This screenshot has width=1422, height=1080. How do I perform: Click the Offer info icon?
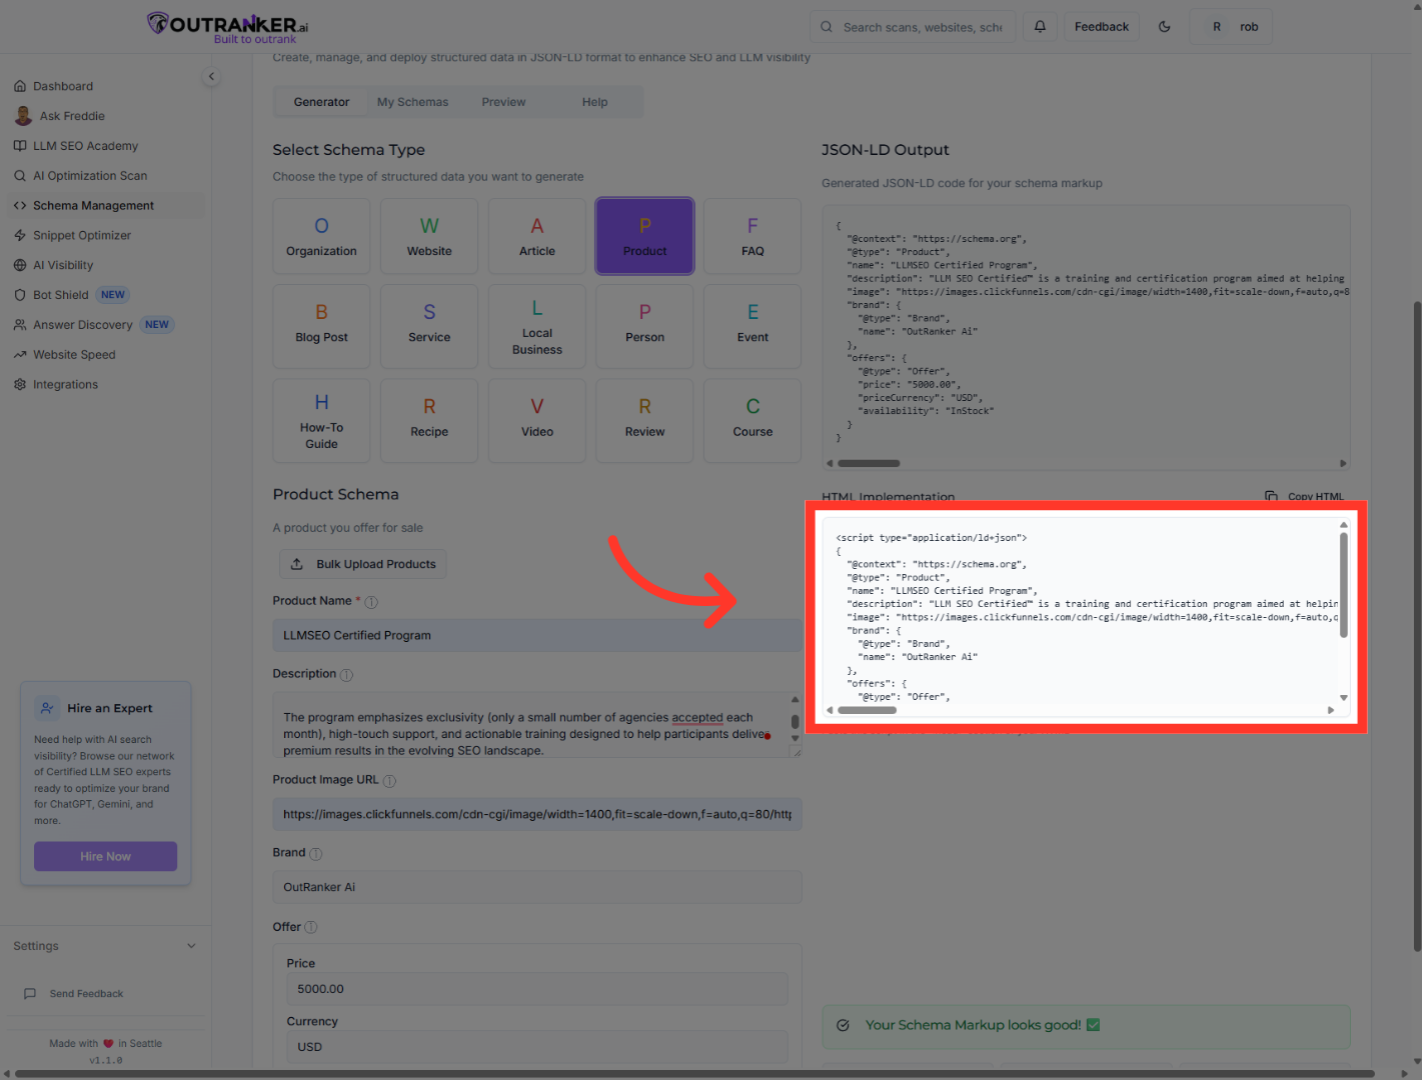[311, 927]
